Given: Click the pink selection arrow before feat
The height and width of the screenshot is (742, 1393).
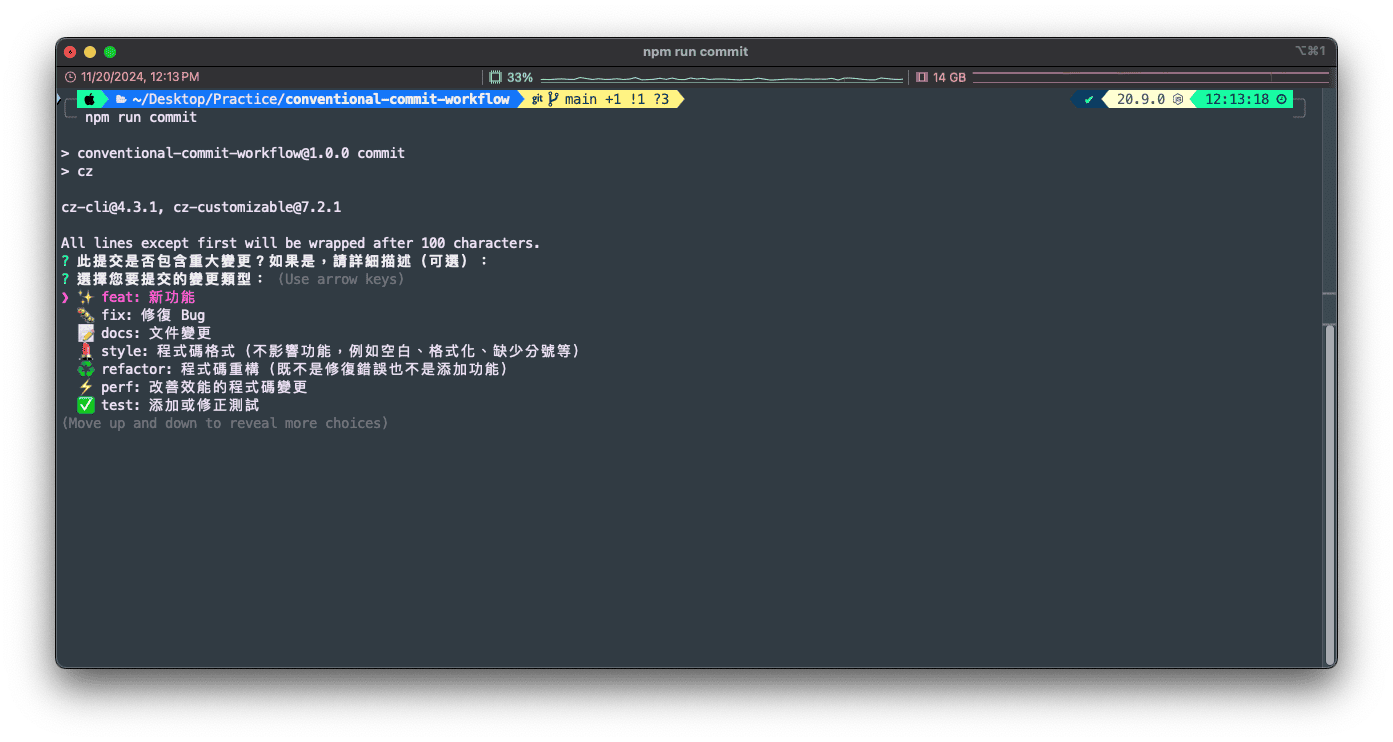Looking at the screenshot, I should pos(65,297).
